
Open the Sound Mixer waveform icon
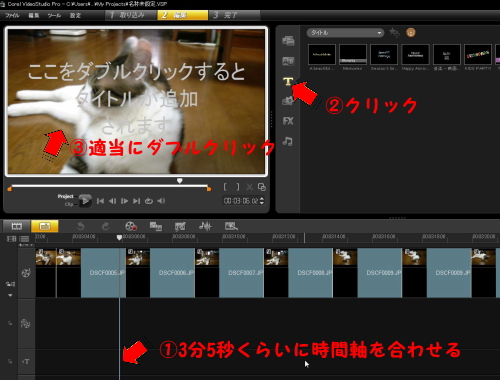point(205,226)
